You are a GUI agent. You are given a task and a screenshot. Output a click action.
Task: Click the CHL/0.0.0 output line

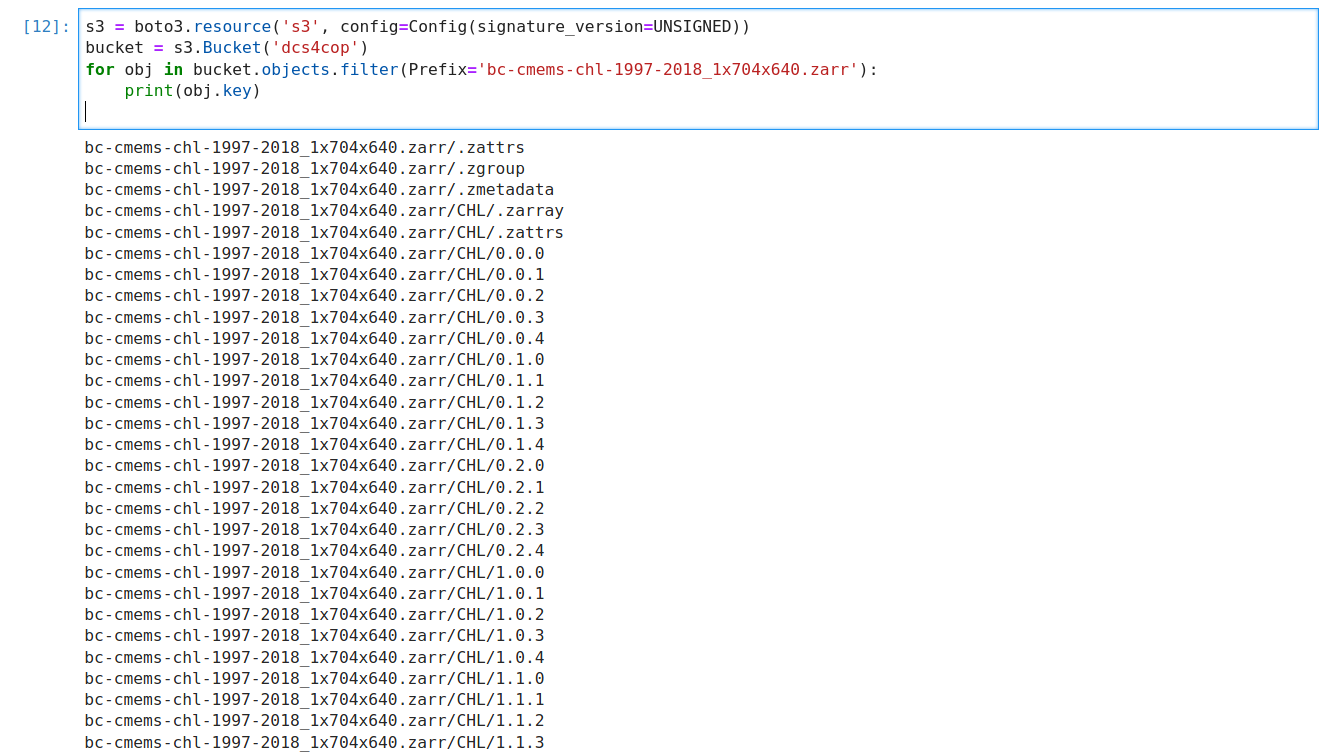tap(315, 253)
